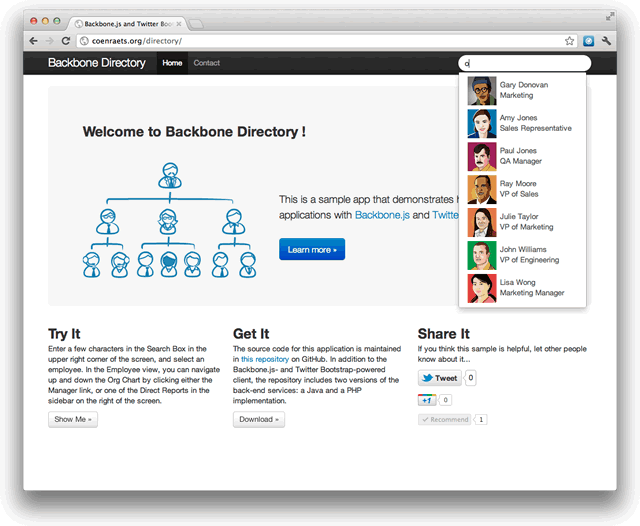
Task: Click the browser back arrow
Action: point(33,41)
